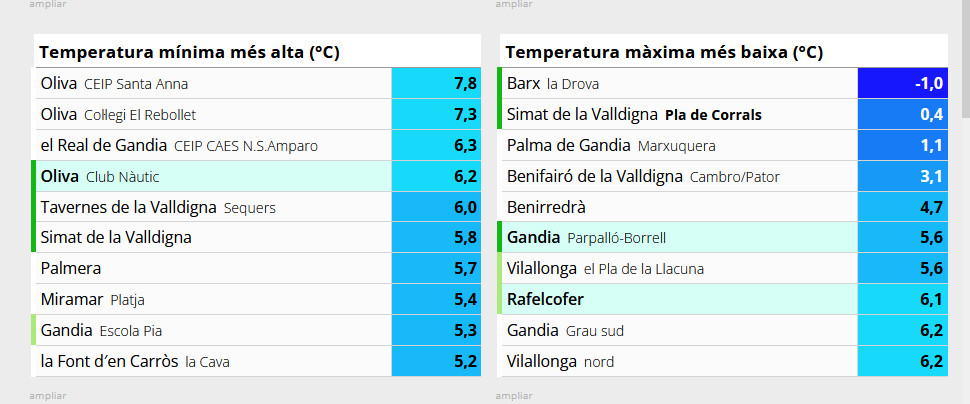The image size is (970, 404).
Task: Click the dark blue -1,0 temperature cell
Action: 903,84
